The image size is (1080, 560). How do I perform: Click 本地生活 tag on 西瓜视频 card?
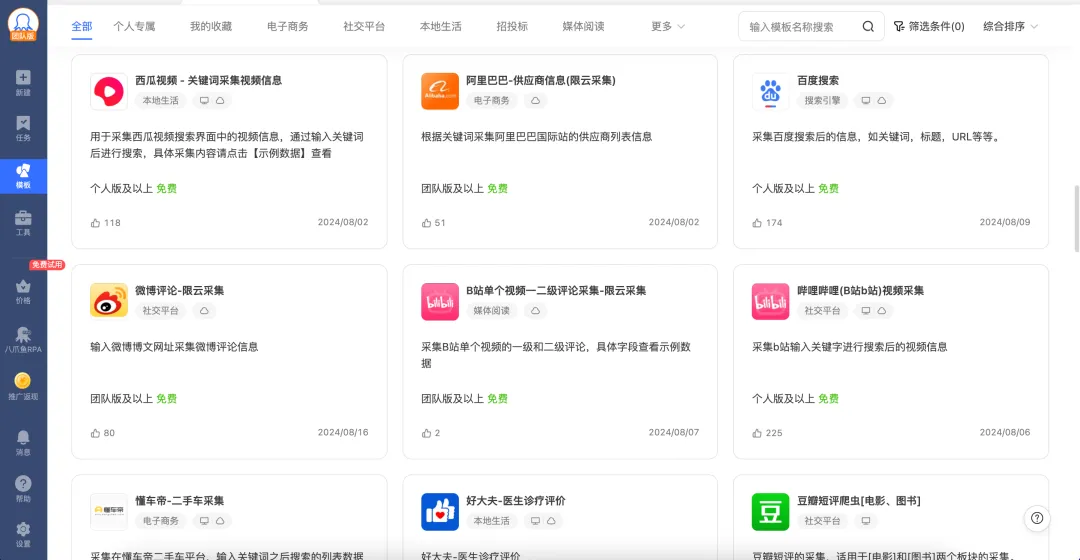pos(160,101)
